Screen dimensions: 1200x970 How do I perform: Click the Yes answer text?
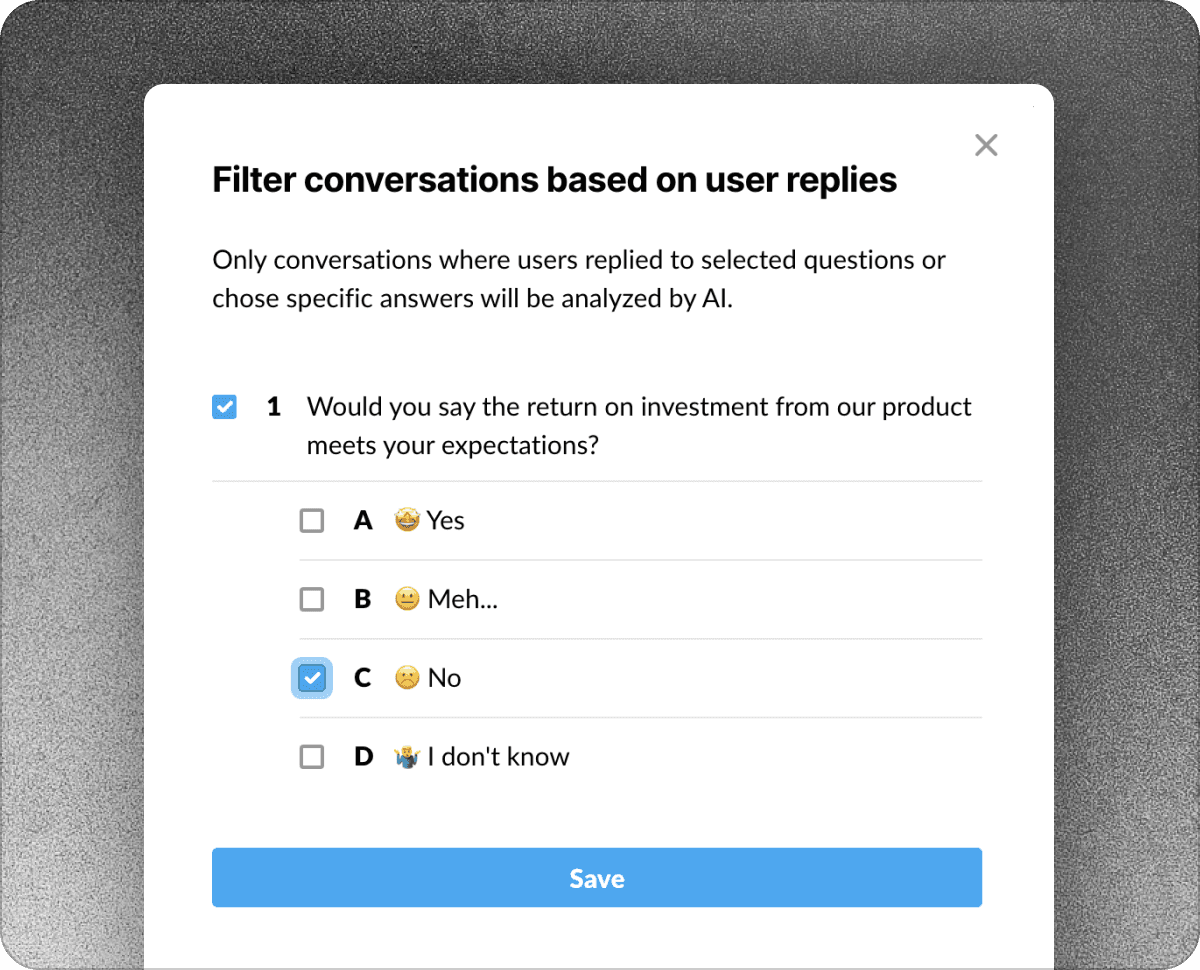point(446,520)
